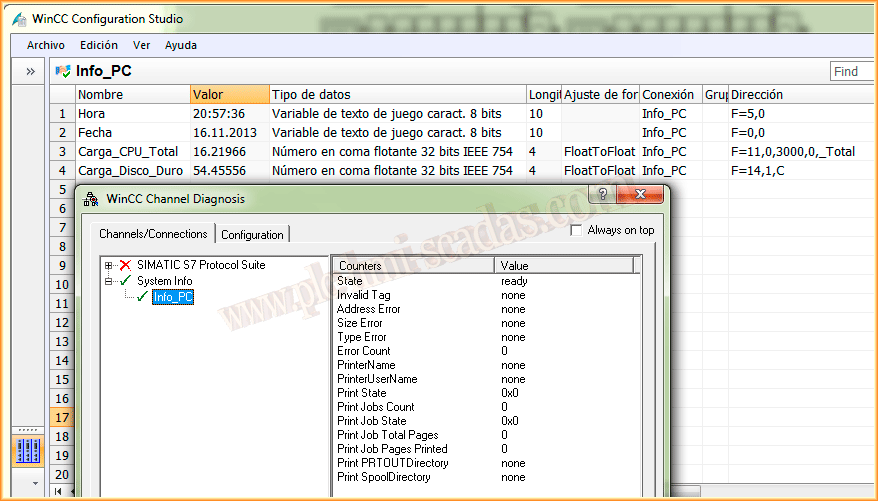Open the Archivo menu
The height and width of the screenshot is (501, 878).
click(46, 45)
